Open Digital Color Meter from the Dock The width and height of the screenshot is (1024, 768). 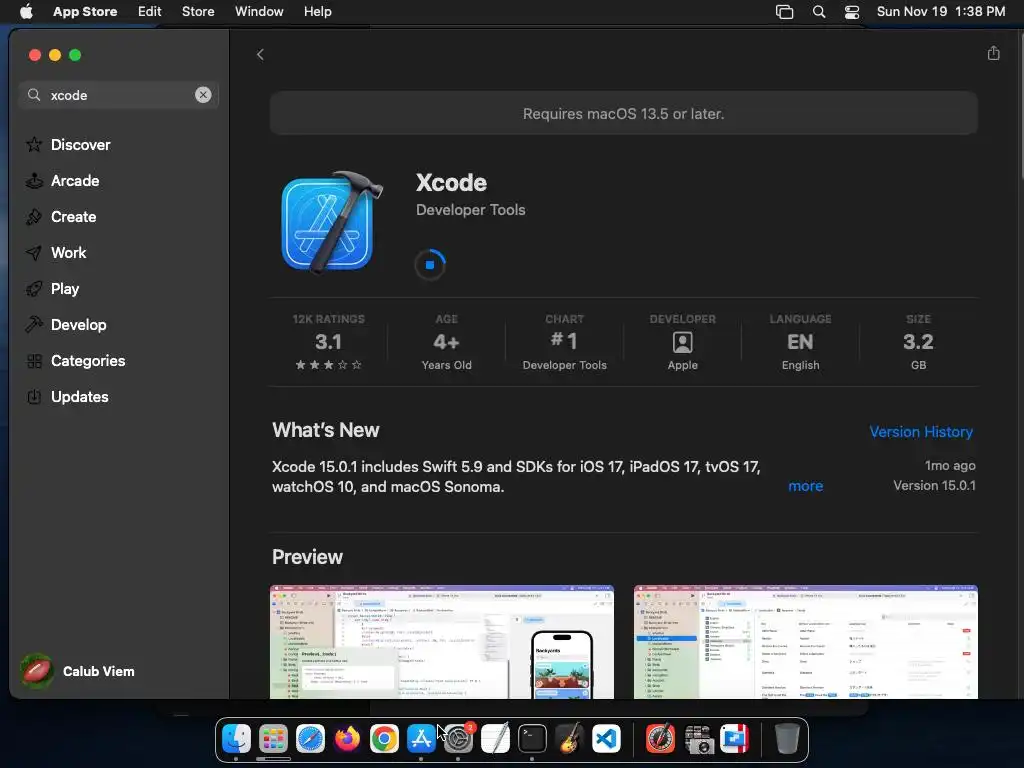coord(660,739)
